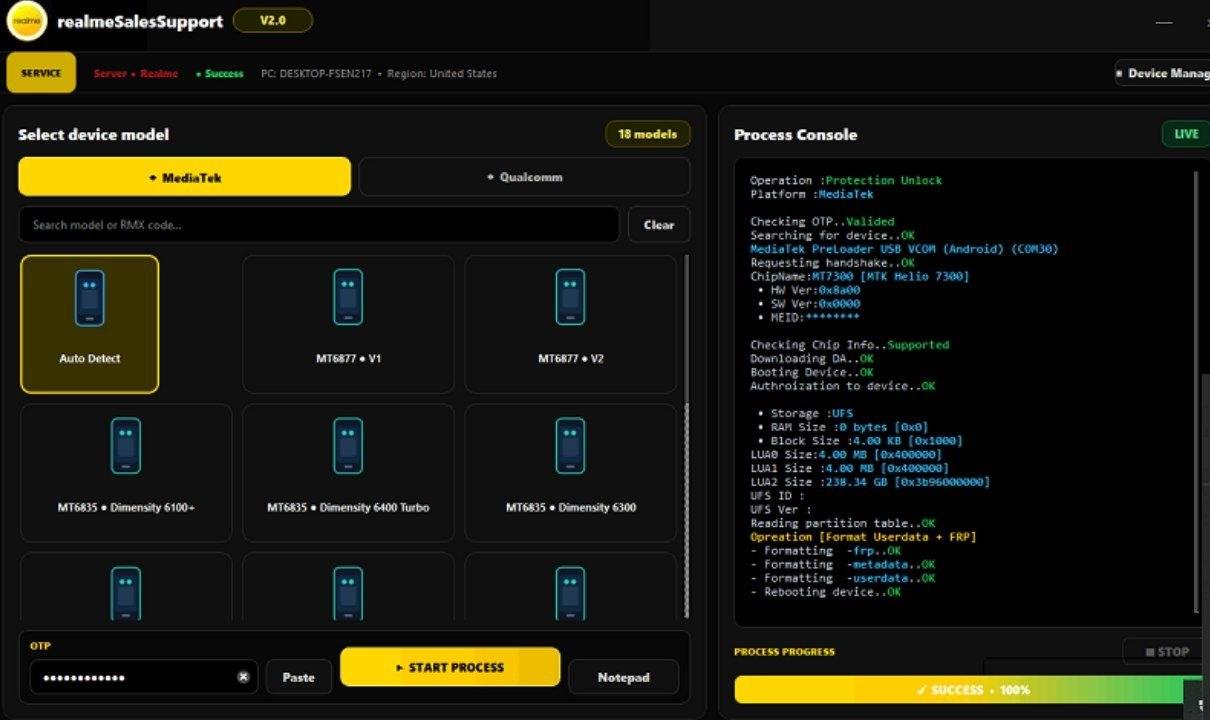Open the Notepad button
This screenshot has width=1210, height=720.
(x=623, y=677)
